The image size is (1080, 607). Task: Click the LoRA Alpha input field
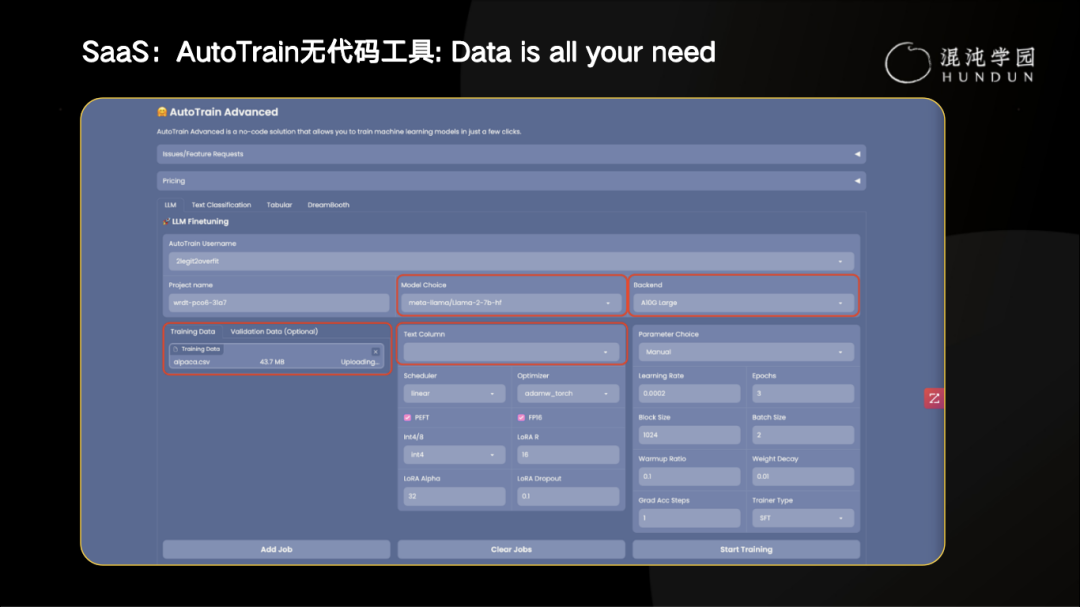pyautogui.click(x=453, y=496)
